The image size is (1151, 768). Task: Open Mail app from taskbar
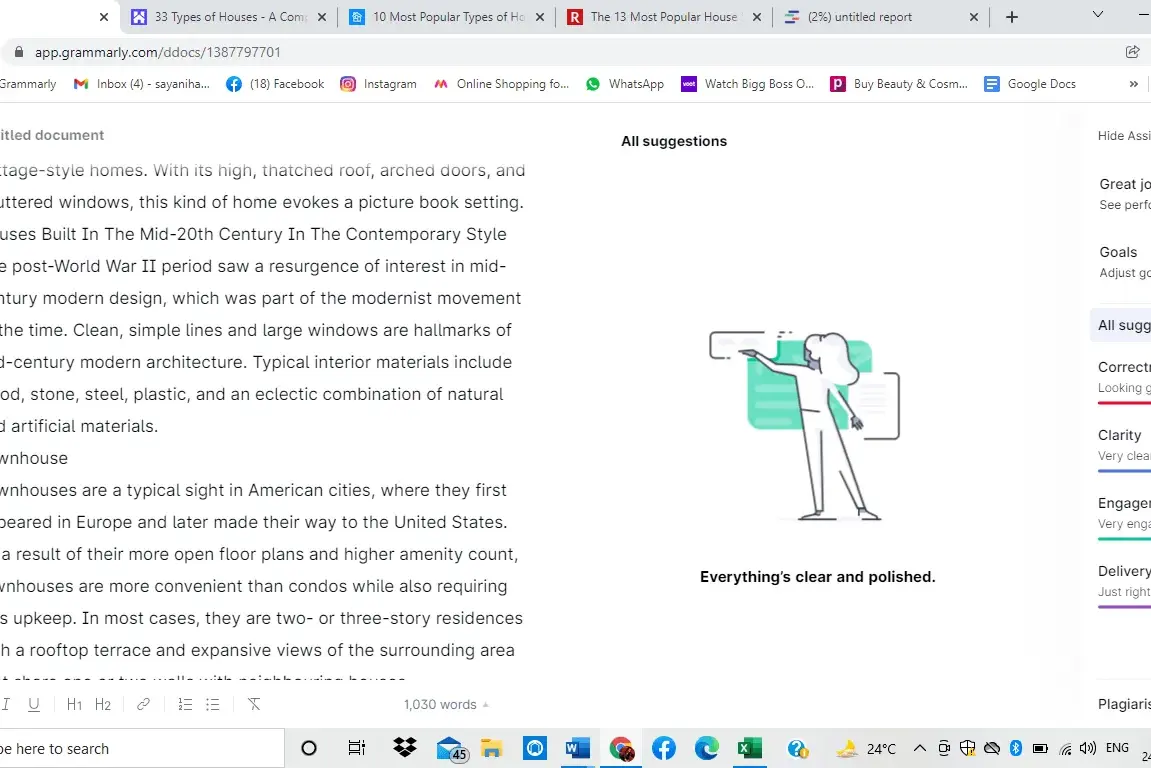pos(451,749)
